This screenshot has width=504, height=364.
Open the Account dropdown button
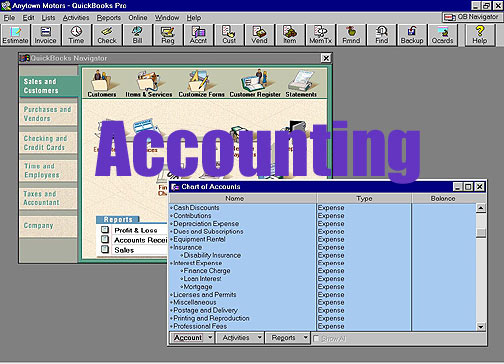[192, 338]
